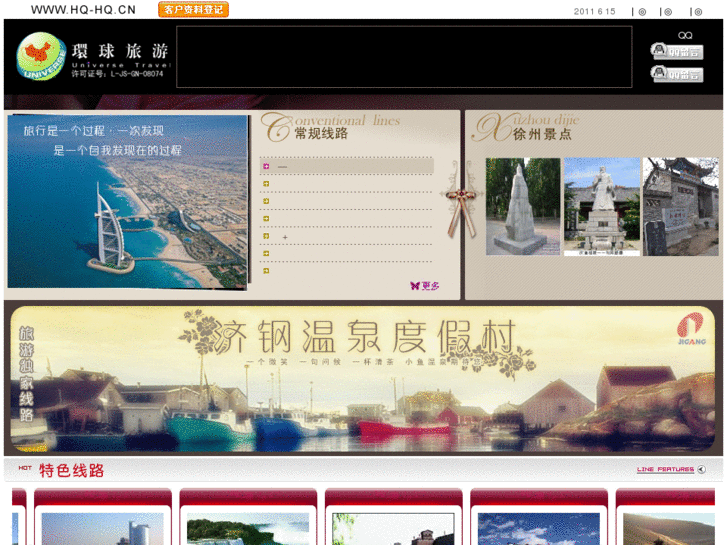The width and height of the screenshot is (727, 545).
Task: Open the white statue photo in 徐州景点
Action: [602, 206]
